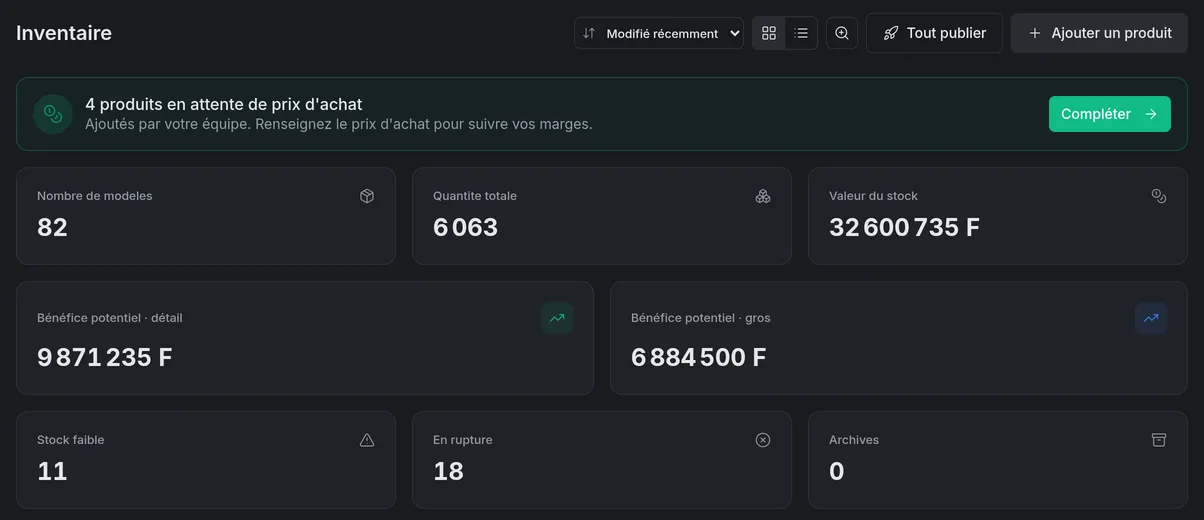Click the 'Bénéfice potentiel · détail' label
Viewport: 1204px width, 520px height.
coord(110,318)
